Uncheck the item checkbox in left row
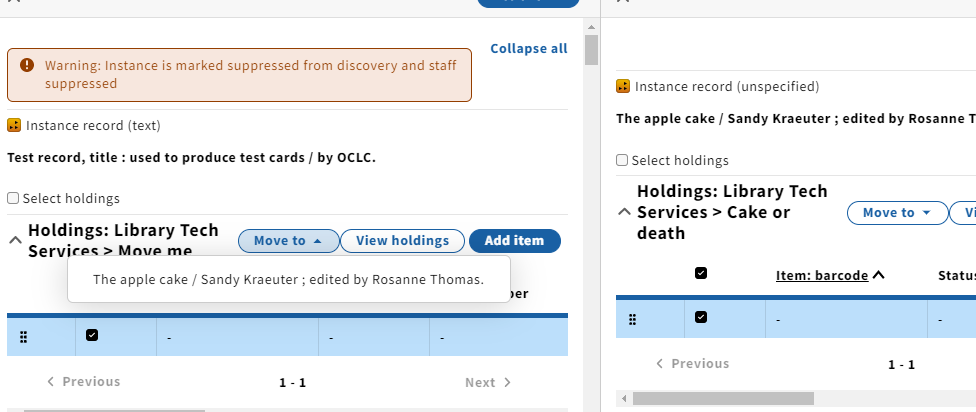The width and height of the screenshot is (976, 412). (x=92, y=335)
